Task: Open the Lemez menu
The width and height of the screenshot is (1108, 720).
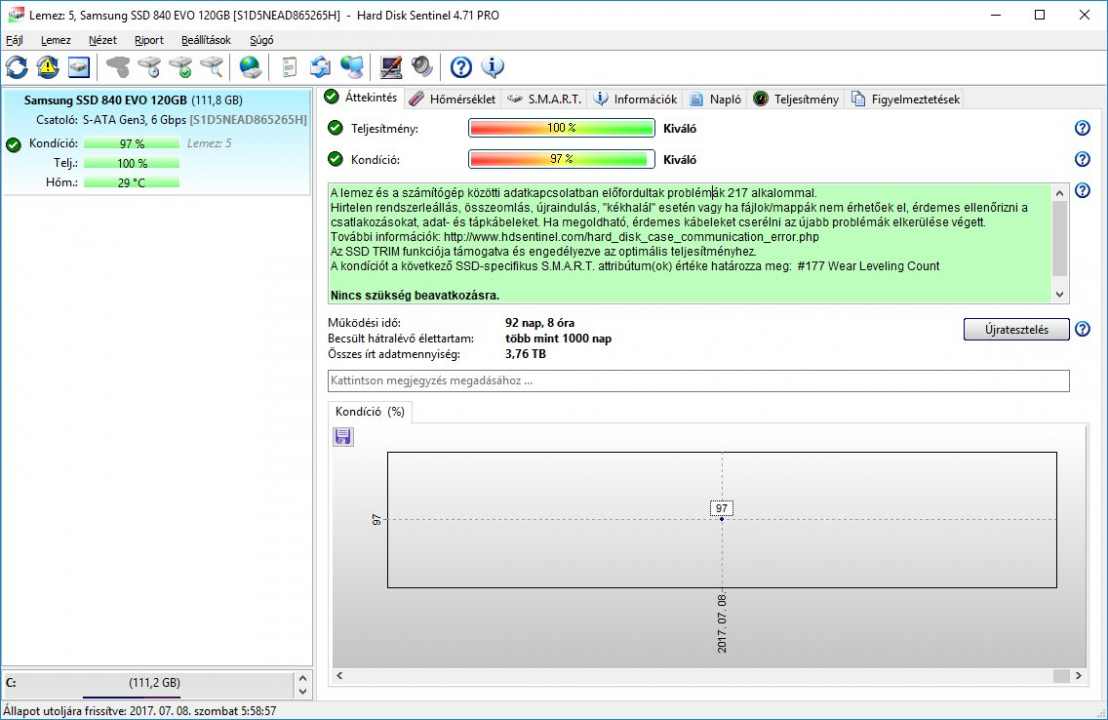Action: [x=56, y=40]
